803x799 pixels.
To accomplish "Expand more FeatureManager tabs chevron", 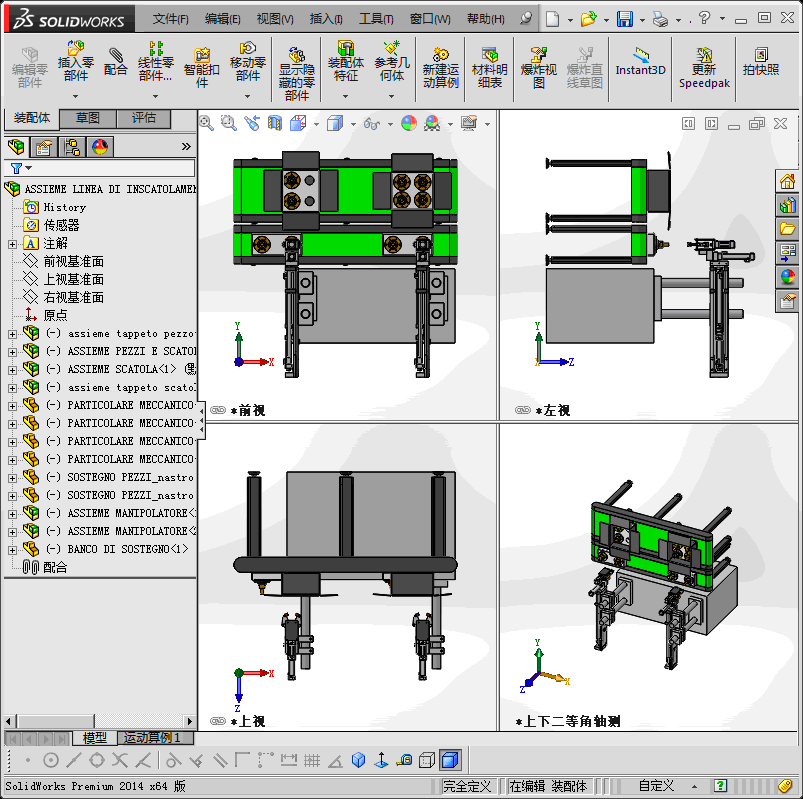I will [x=186, y=147].
